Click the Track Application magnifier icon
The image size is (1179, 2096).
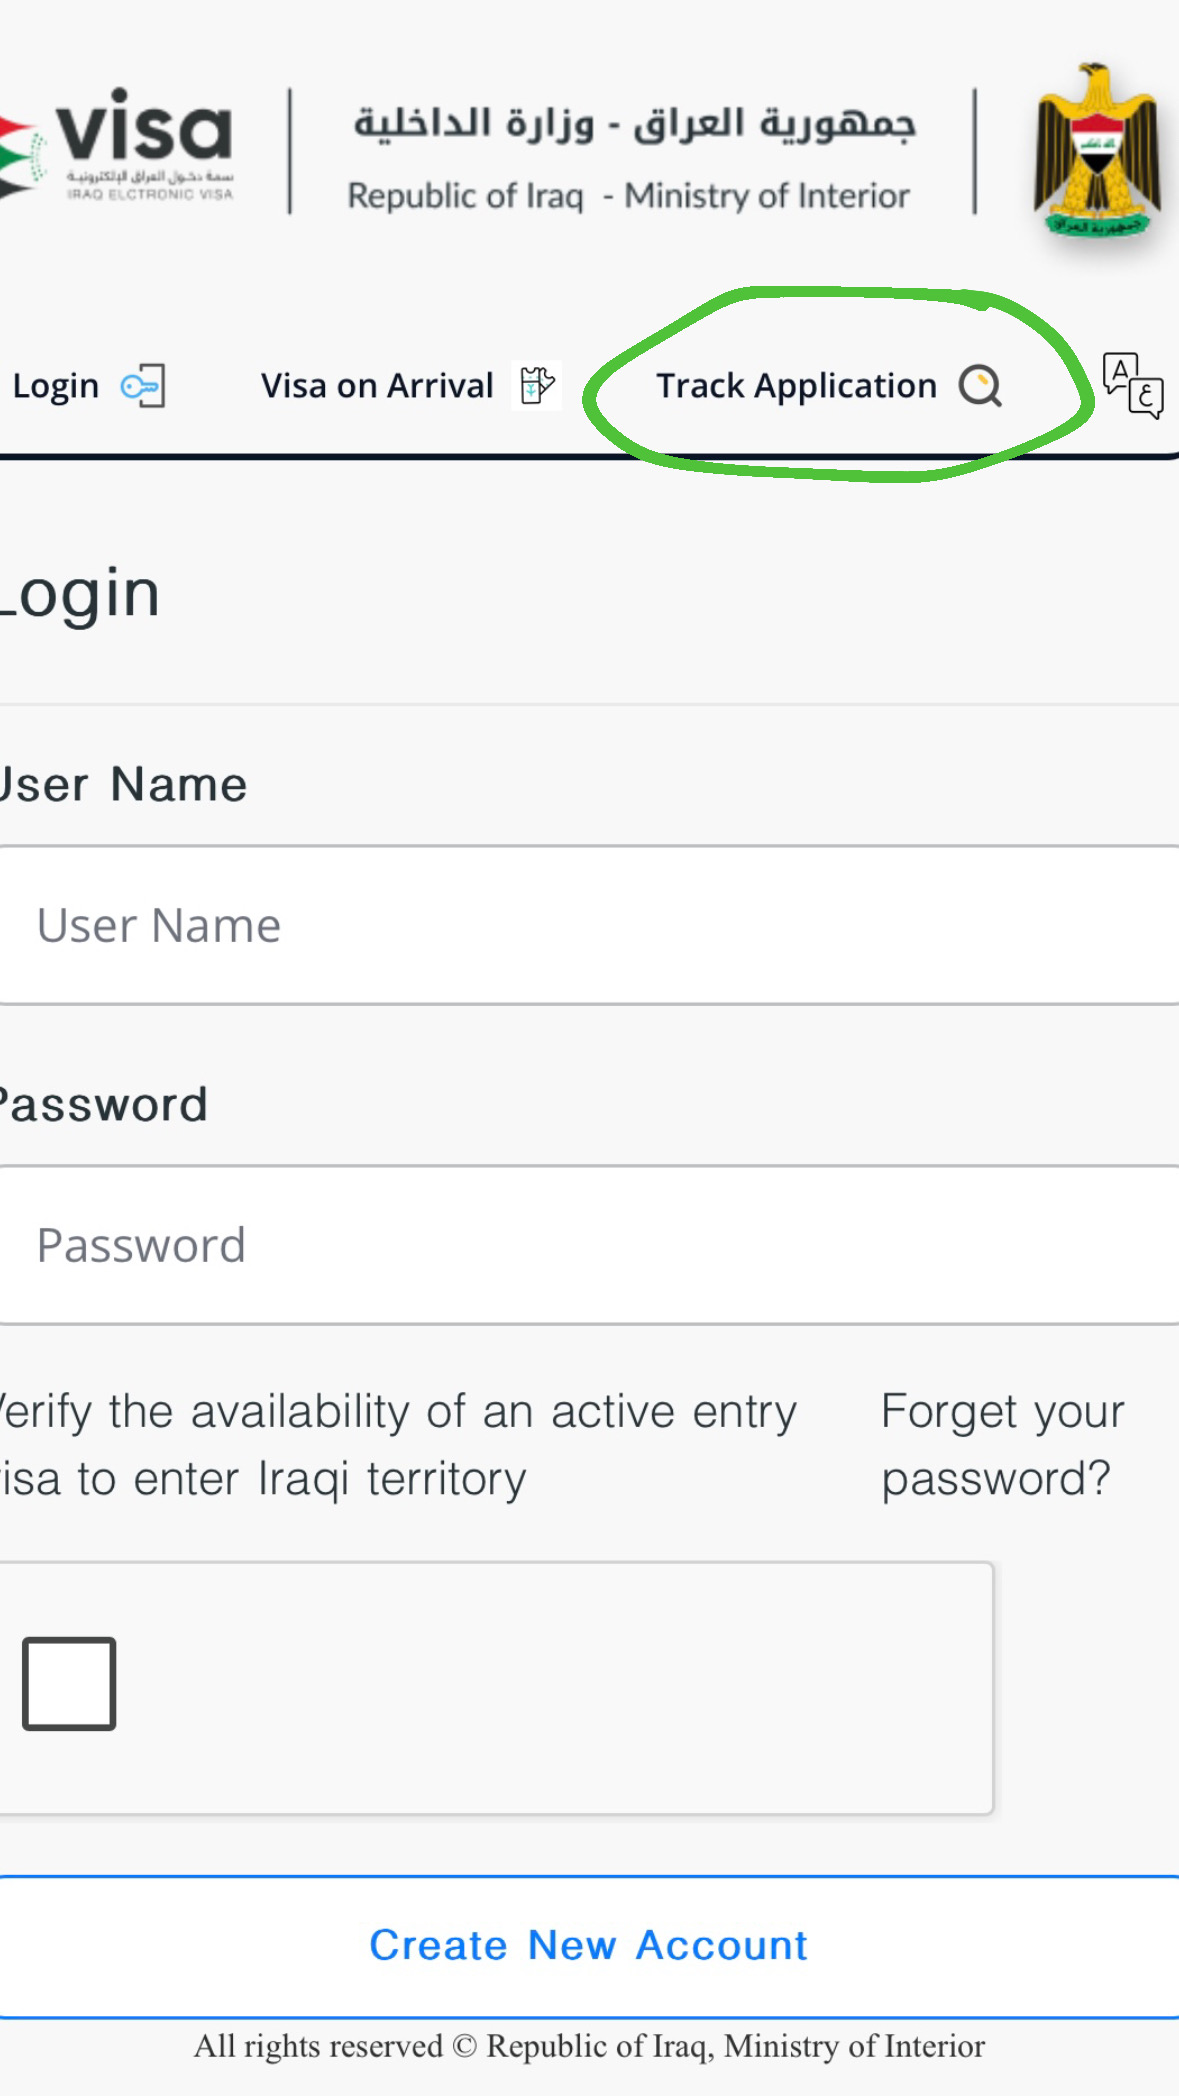coord(980,386)
